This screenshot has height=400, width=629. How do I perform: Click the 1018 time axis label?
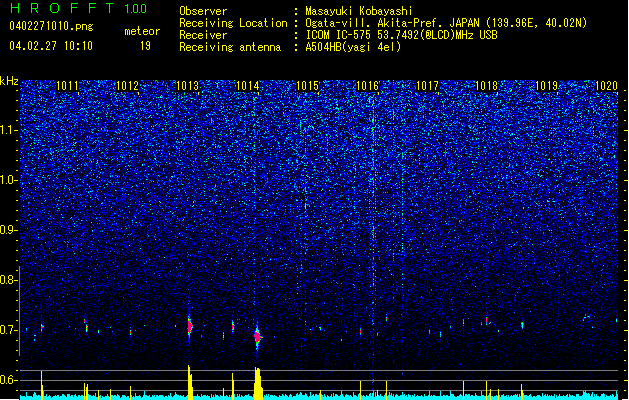pos(486,86)
